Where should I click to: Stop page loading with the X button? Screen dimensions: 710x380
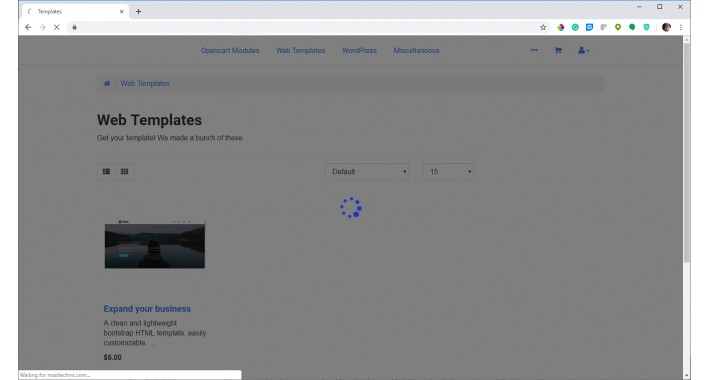click(57, 27)
